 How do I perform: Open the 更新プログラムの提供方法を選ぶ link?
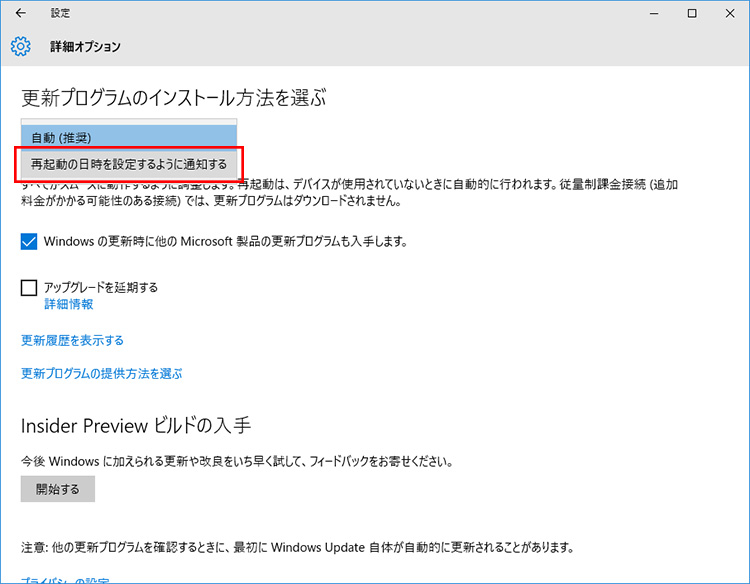(101, 374)
